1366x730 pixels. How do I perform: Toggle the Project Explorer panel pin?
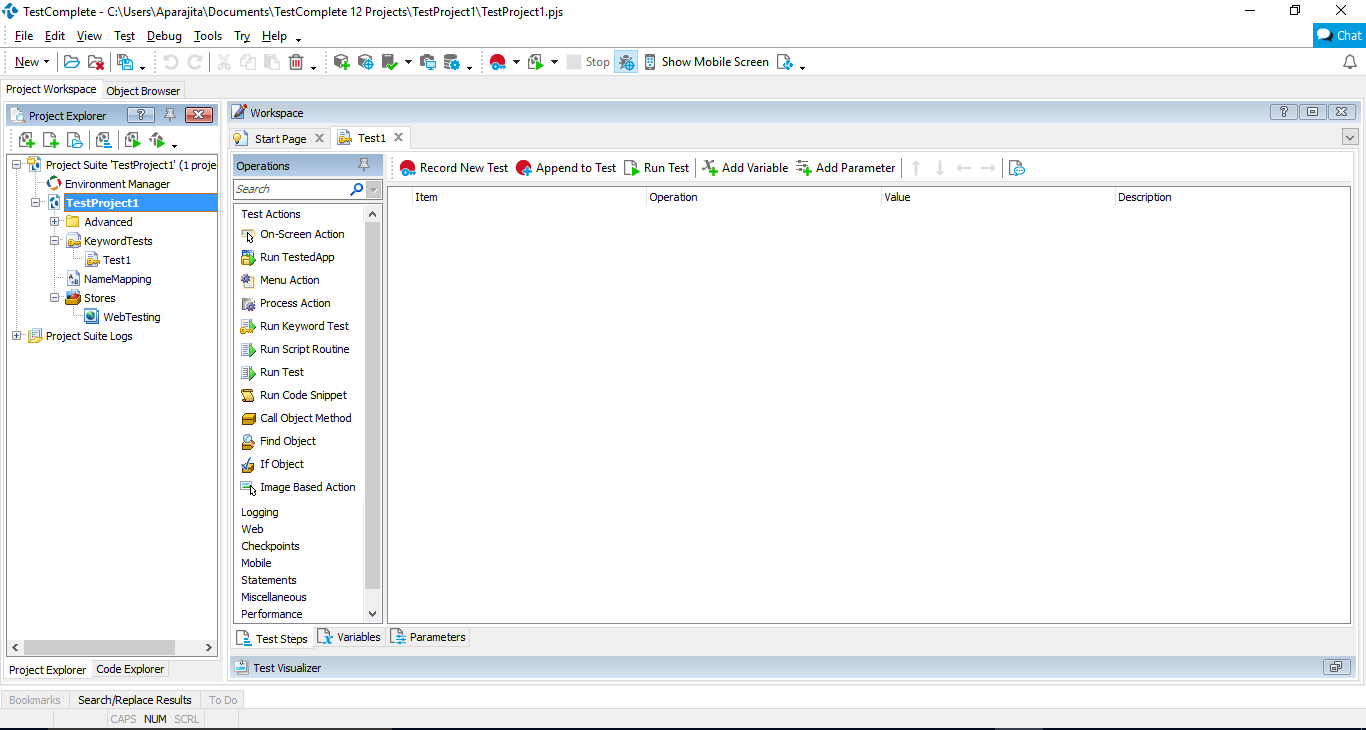(x=170, y=115)
